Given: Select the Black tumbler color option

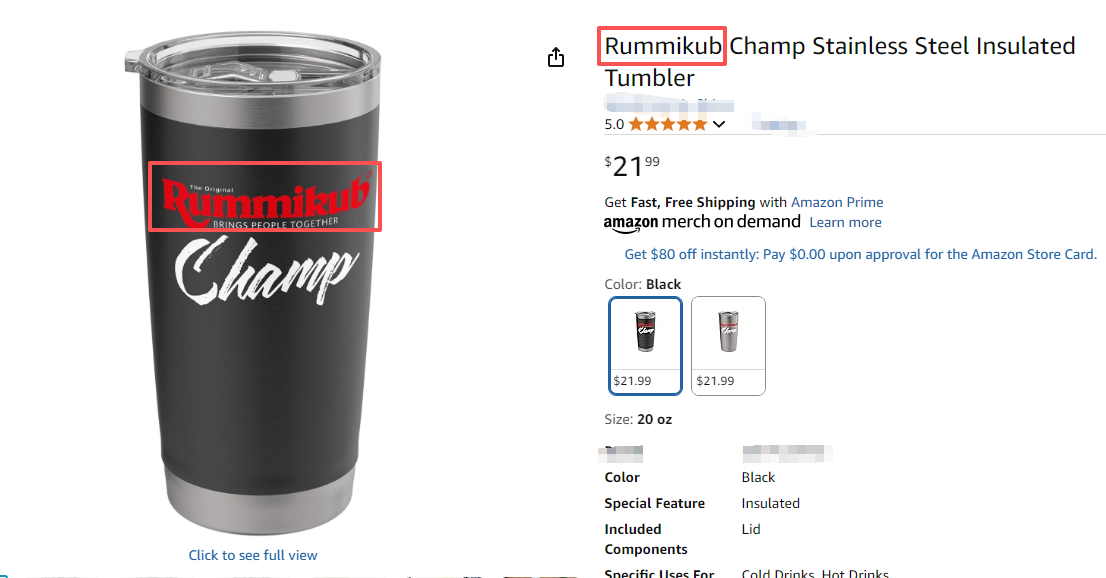Looking at the screenshot, I should tap(645, 345).
